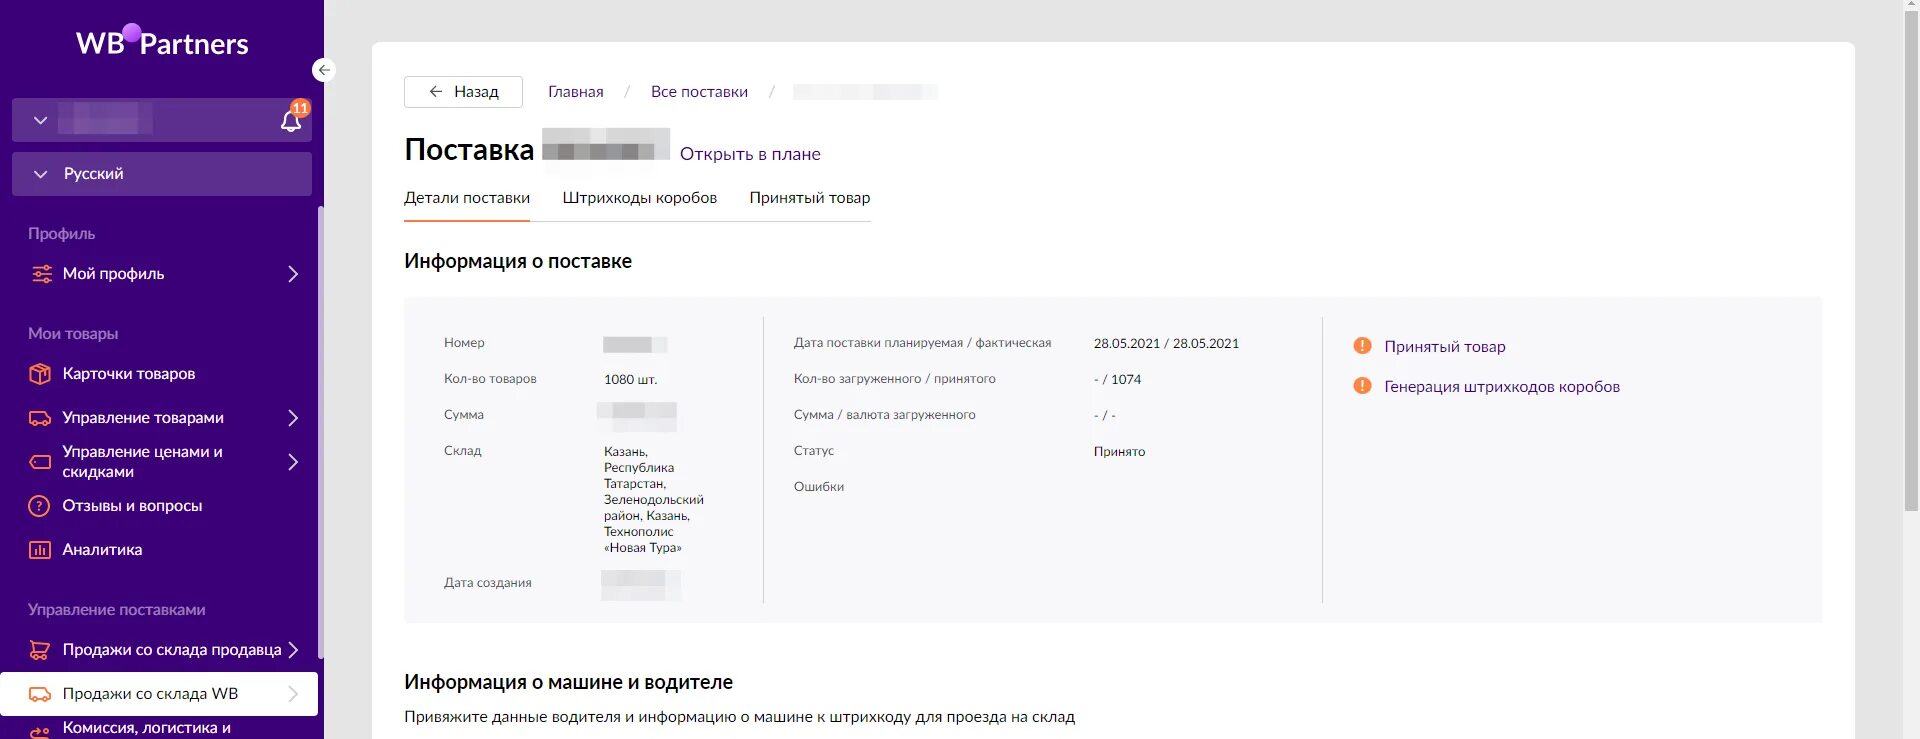
Task: Open the Русский language dropdown
Action: 162,174
